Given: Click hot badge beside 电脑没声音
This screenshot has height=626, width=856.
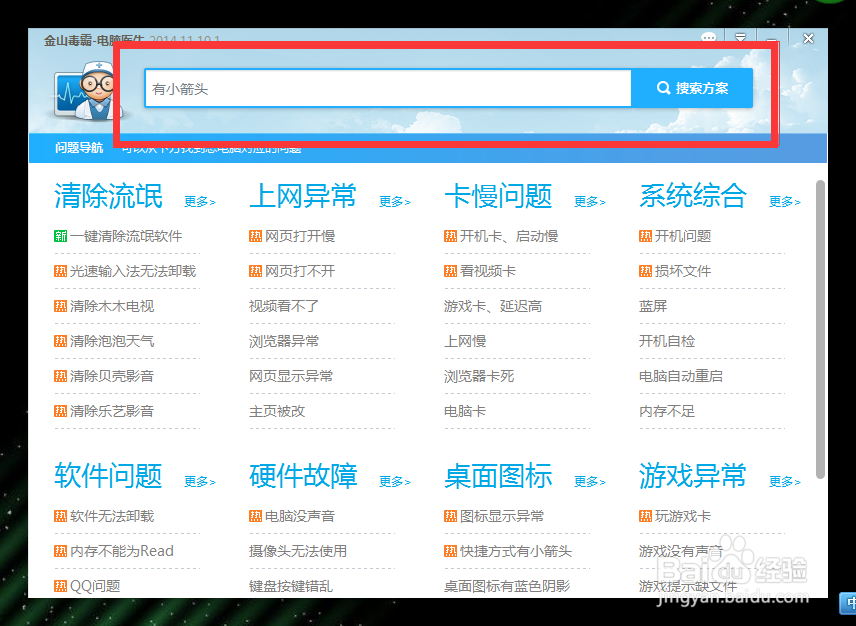Looking at the screenshot, I should click(255, 516).
